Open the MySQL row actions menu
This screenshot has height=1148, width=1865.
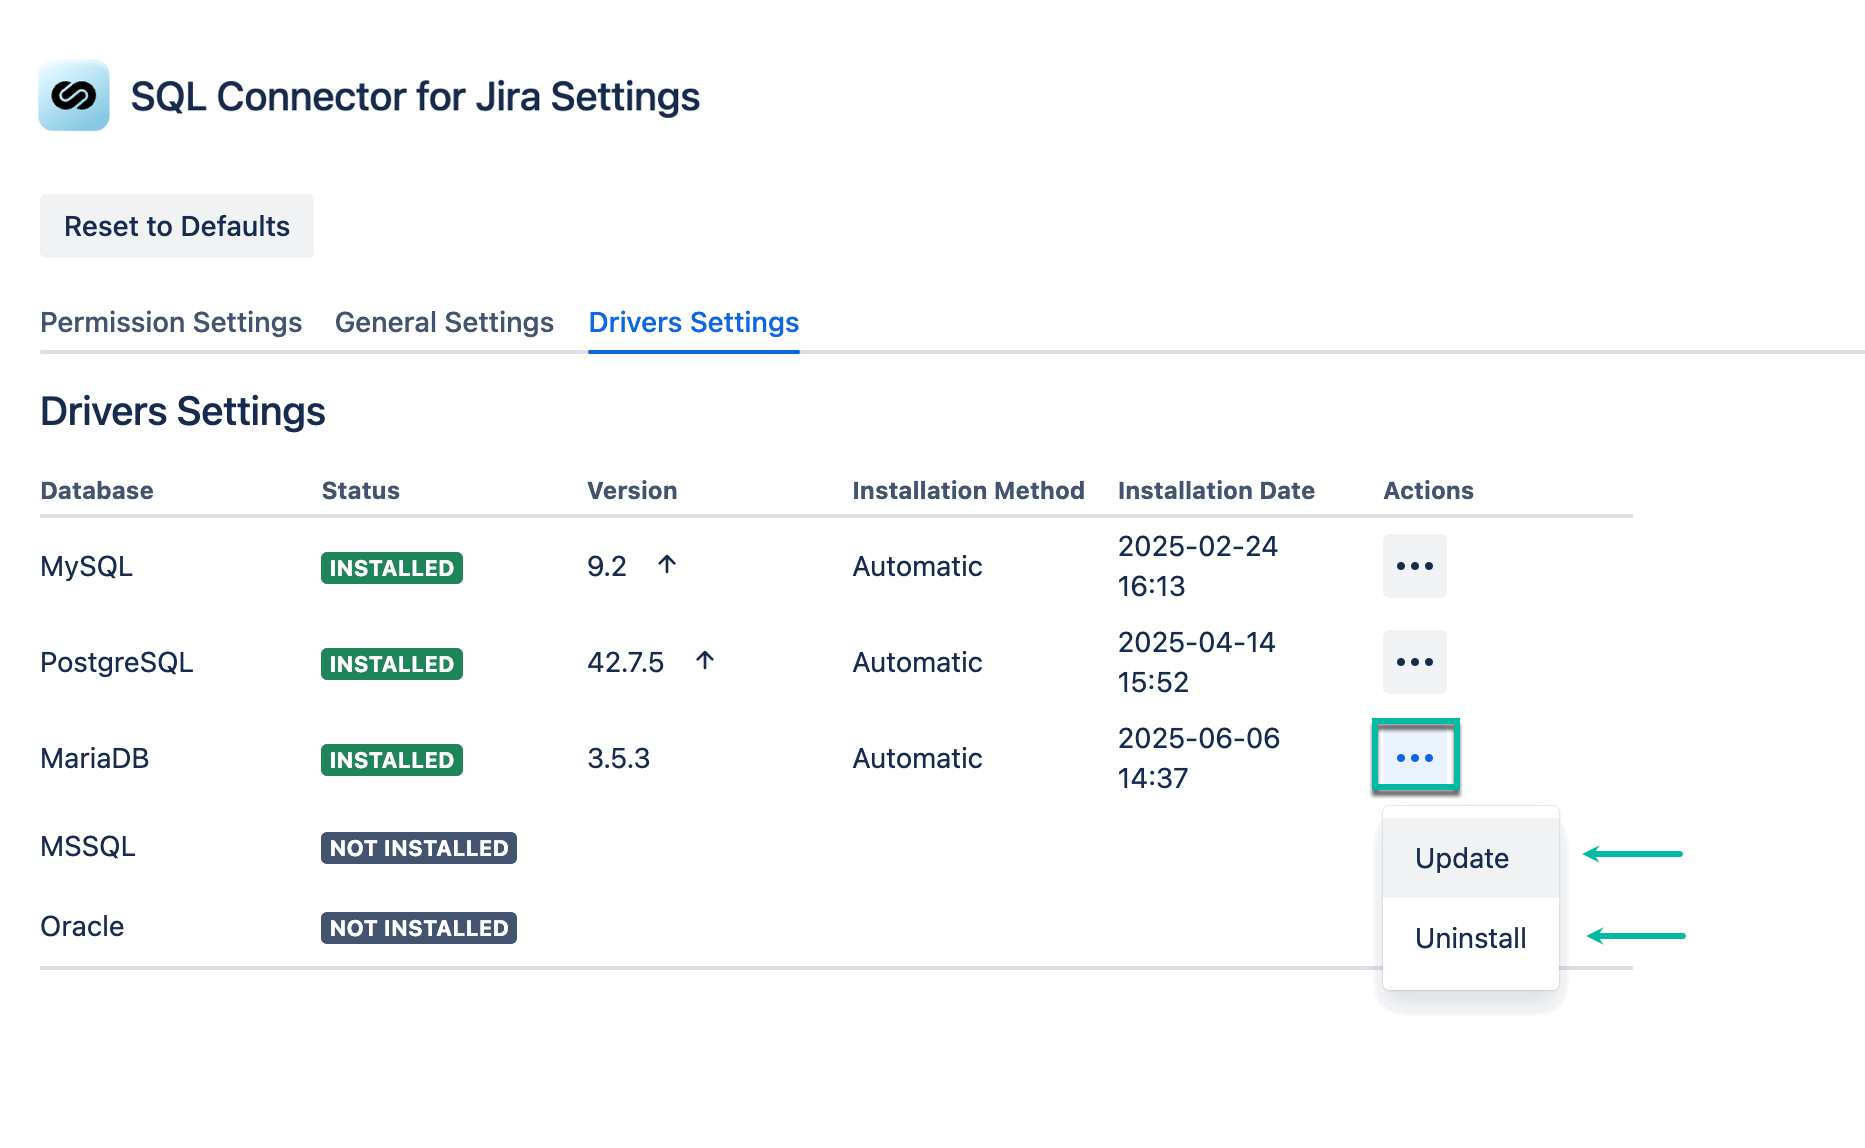[1415, 566]
